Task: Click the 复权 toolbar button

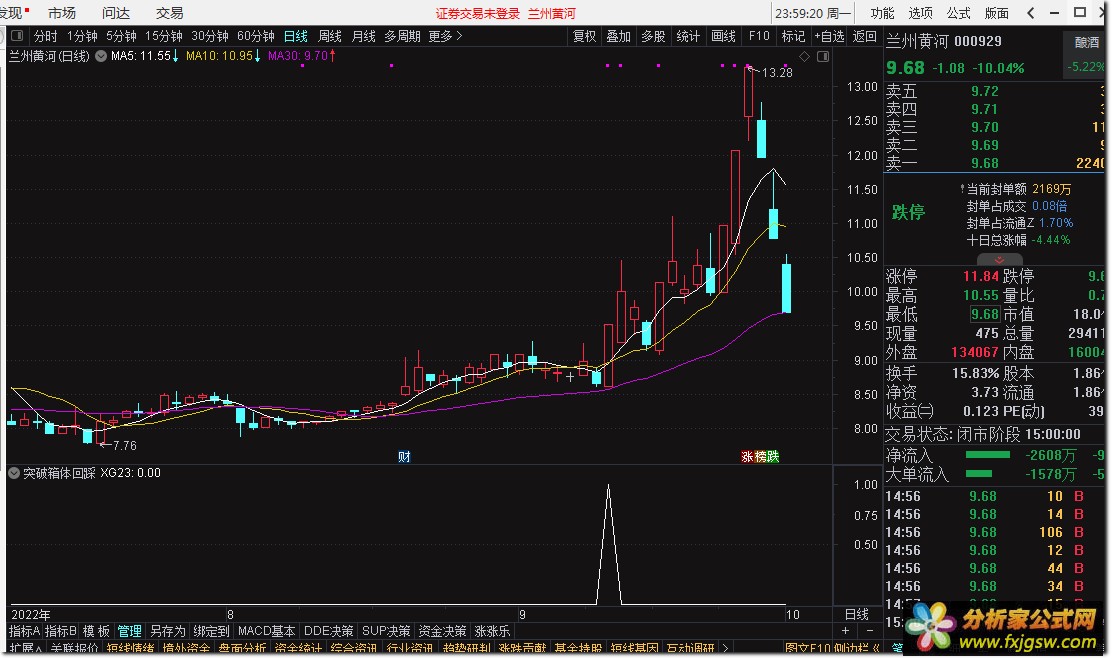Action: click(584, 36)
